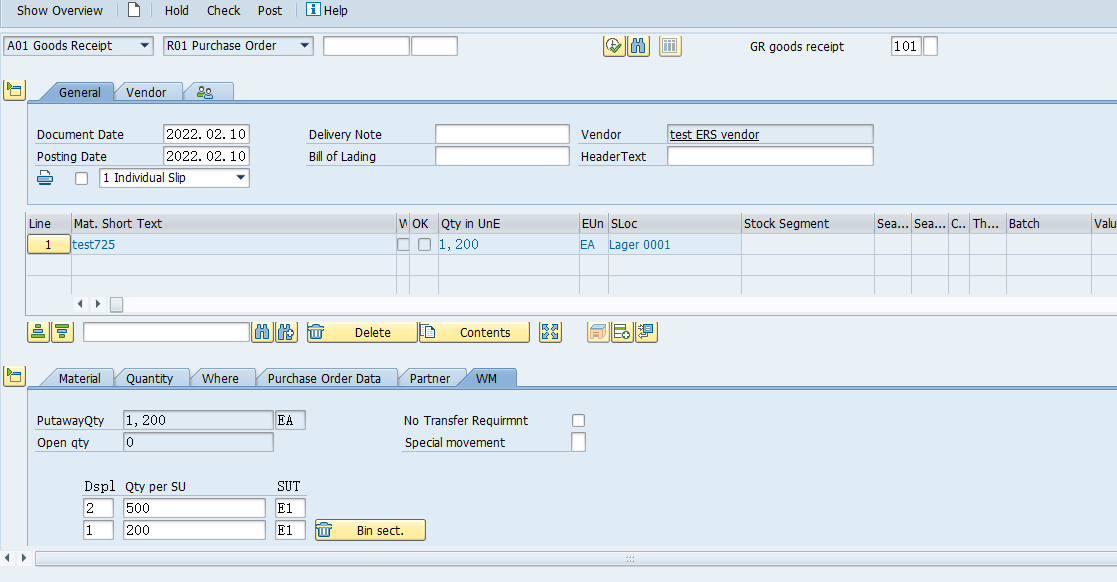Enable the Special movement checkbox
This screenshot has width=1117, height=582.
(578, 442)
